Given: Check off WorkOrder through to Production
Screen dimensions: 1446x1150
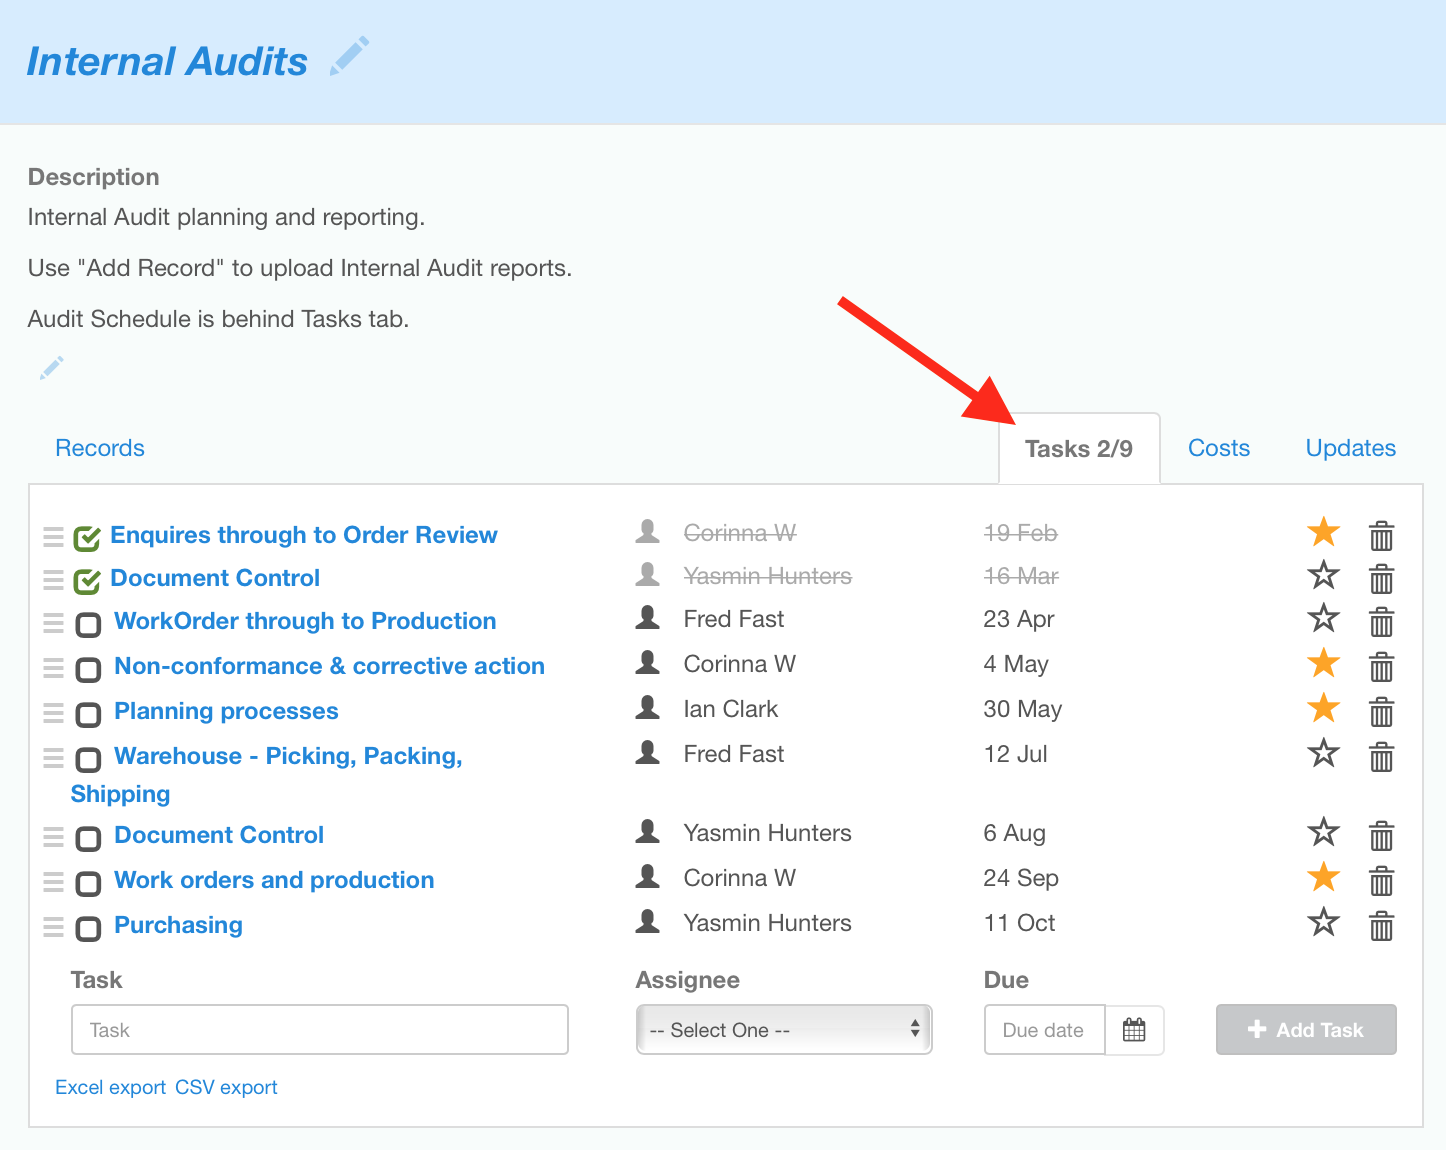Looking at the screenshot, I should (88, 625).
